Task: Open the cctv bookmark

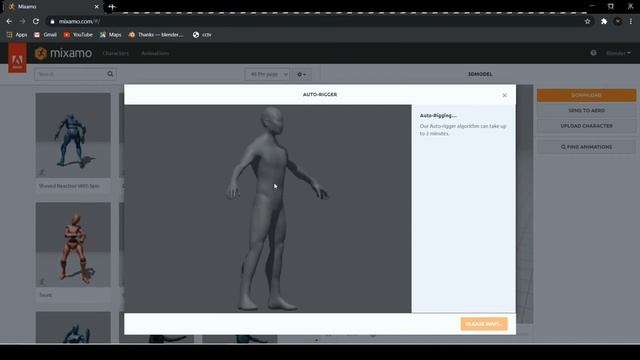Action: (x=202, y=35)
